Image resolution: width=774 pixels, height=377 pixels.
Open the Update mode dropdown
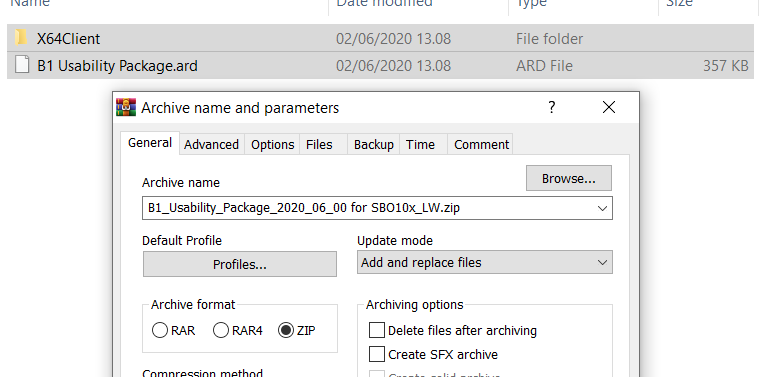[485, 263]
